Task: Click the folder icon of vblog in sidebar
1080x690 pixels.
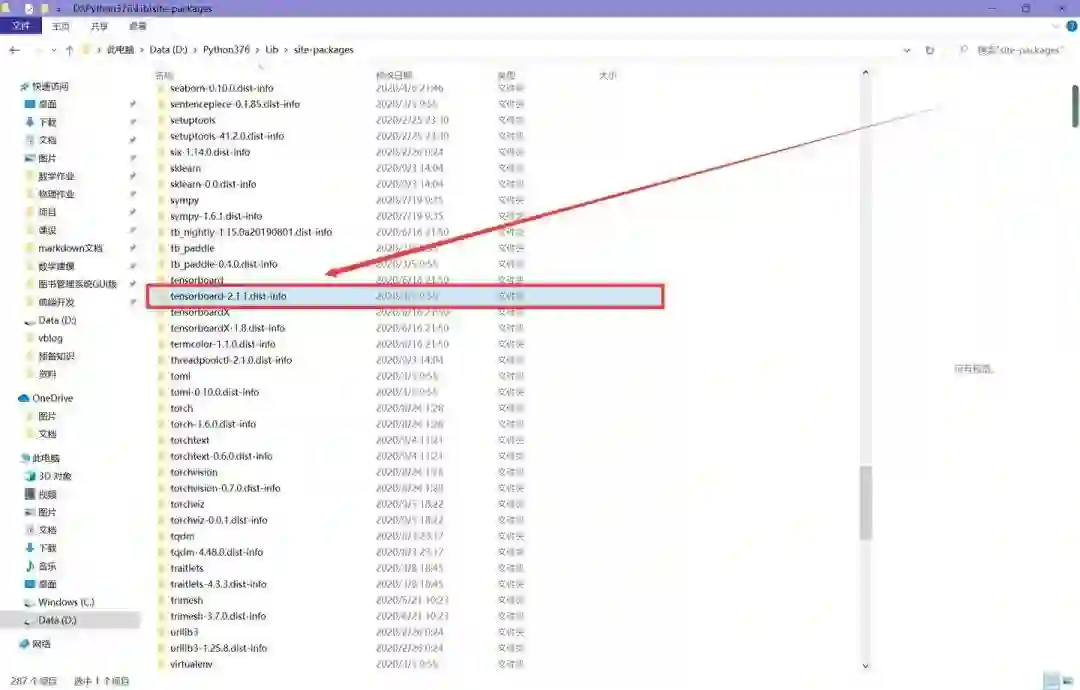Action: coord(30,338)
